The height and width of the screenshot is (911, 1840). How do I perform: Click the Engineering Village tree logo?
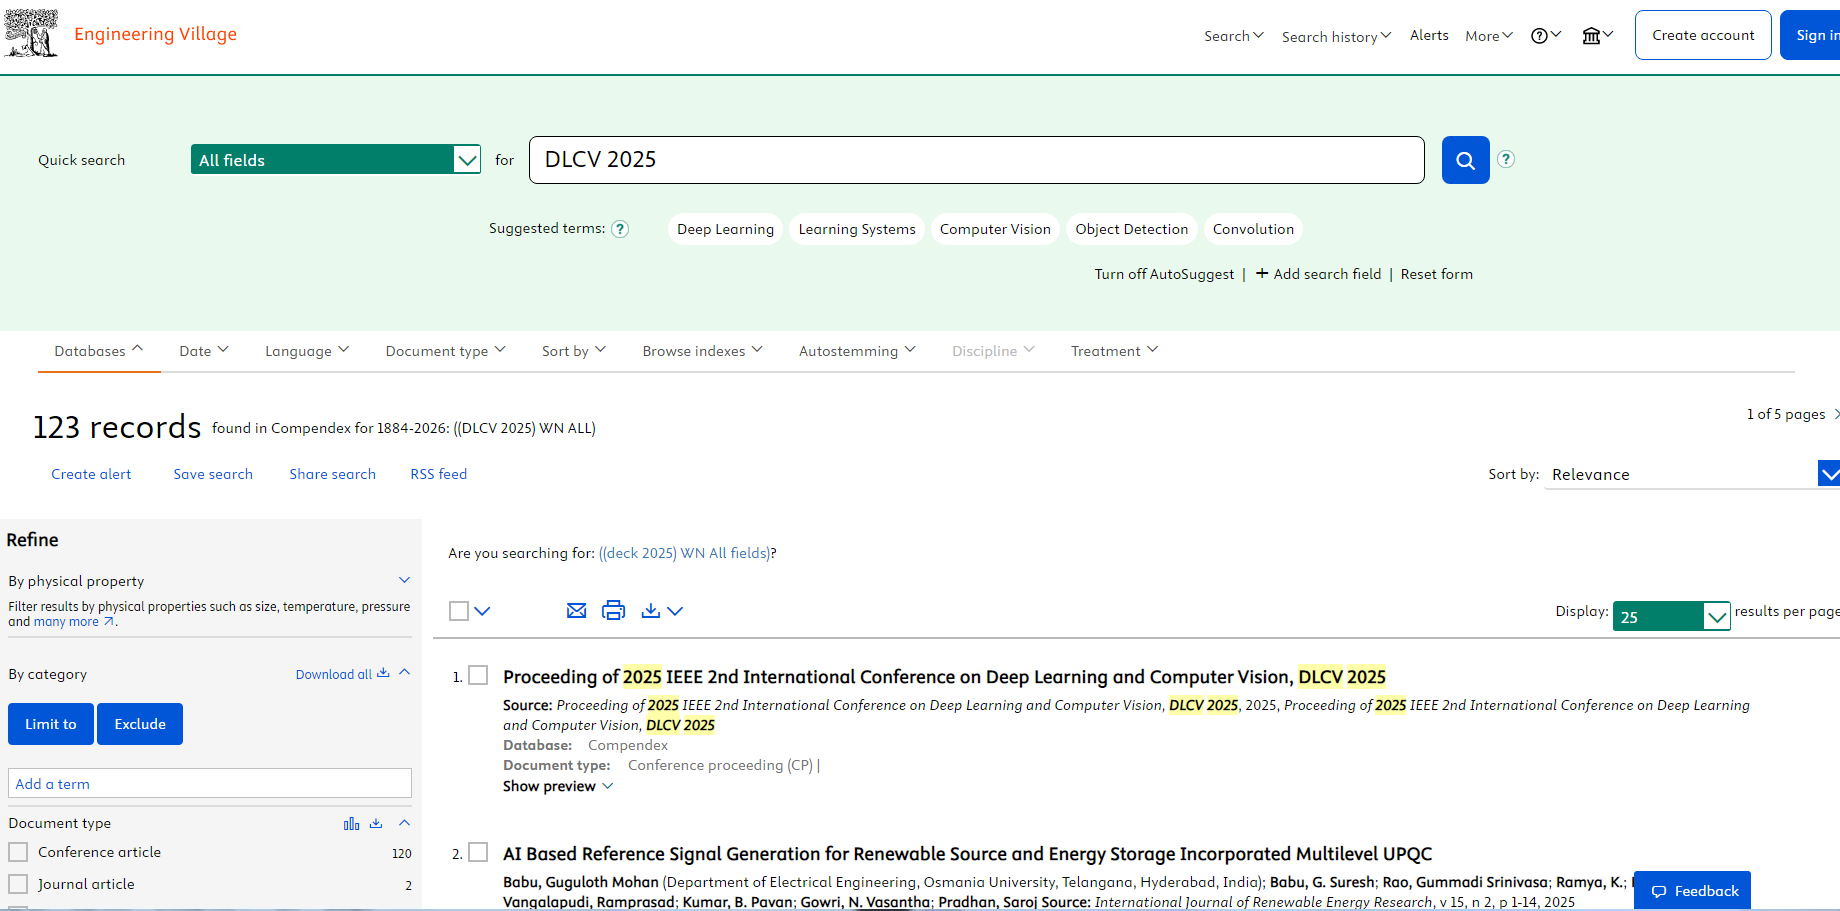[x=31, y=33]
